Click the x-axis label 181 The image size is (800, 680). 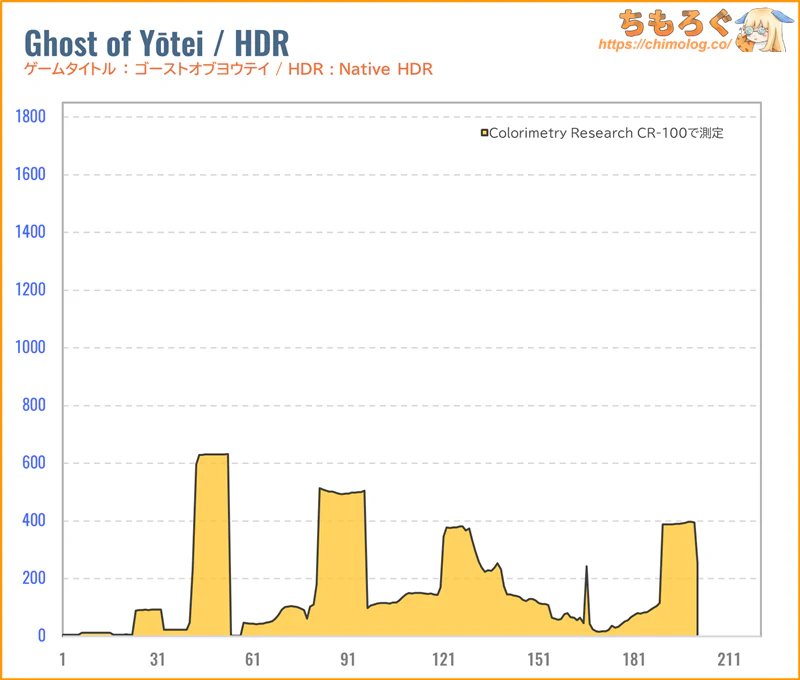coord(634,659)
